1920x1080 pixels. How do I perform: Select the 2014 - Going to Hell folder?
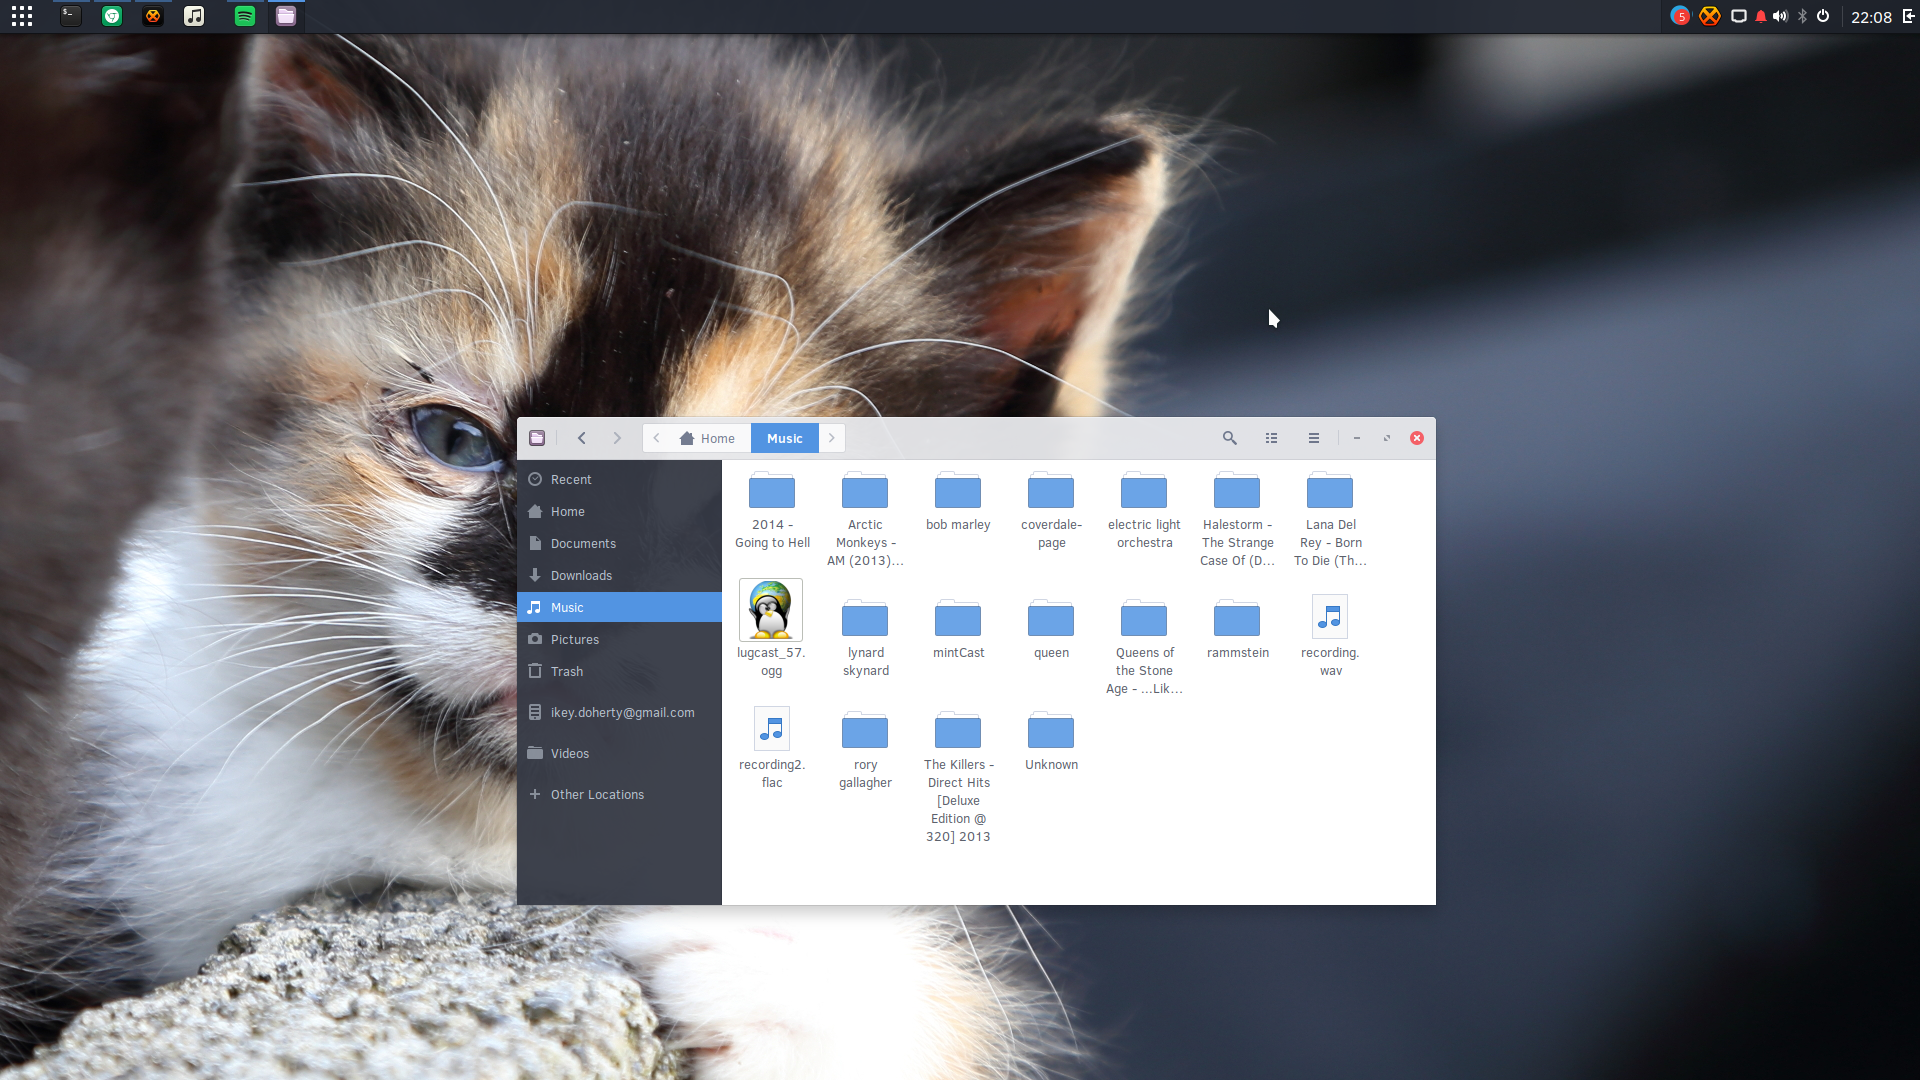[x=772, y=492]
